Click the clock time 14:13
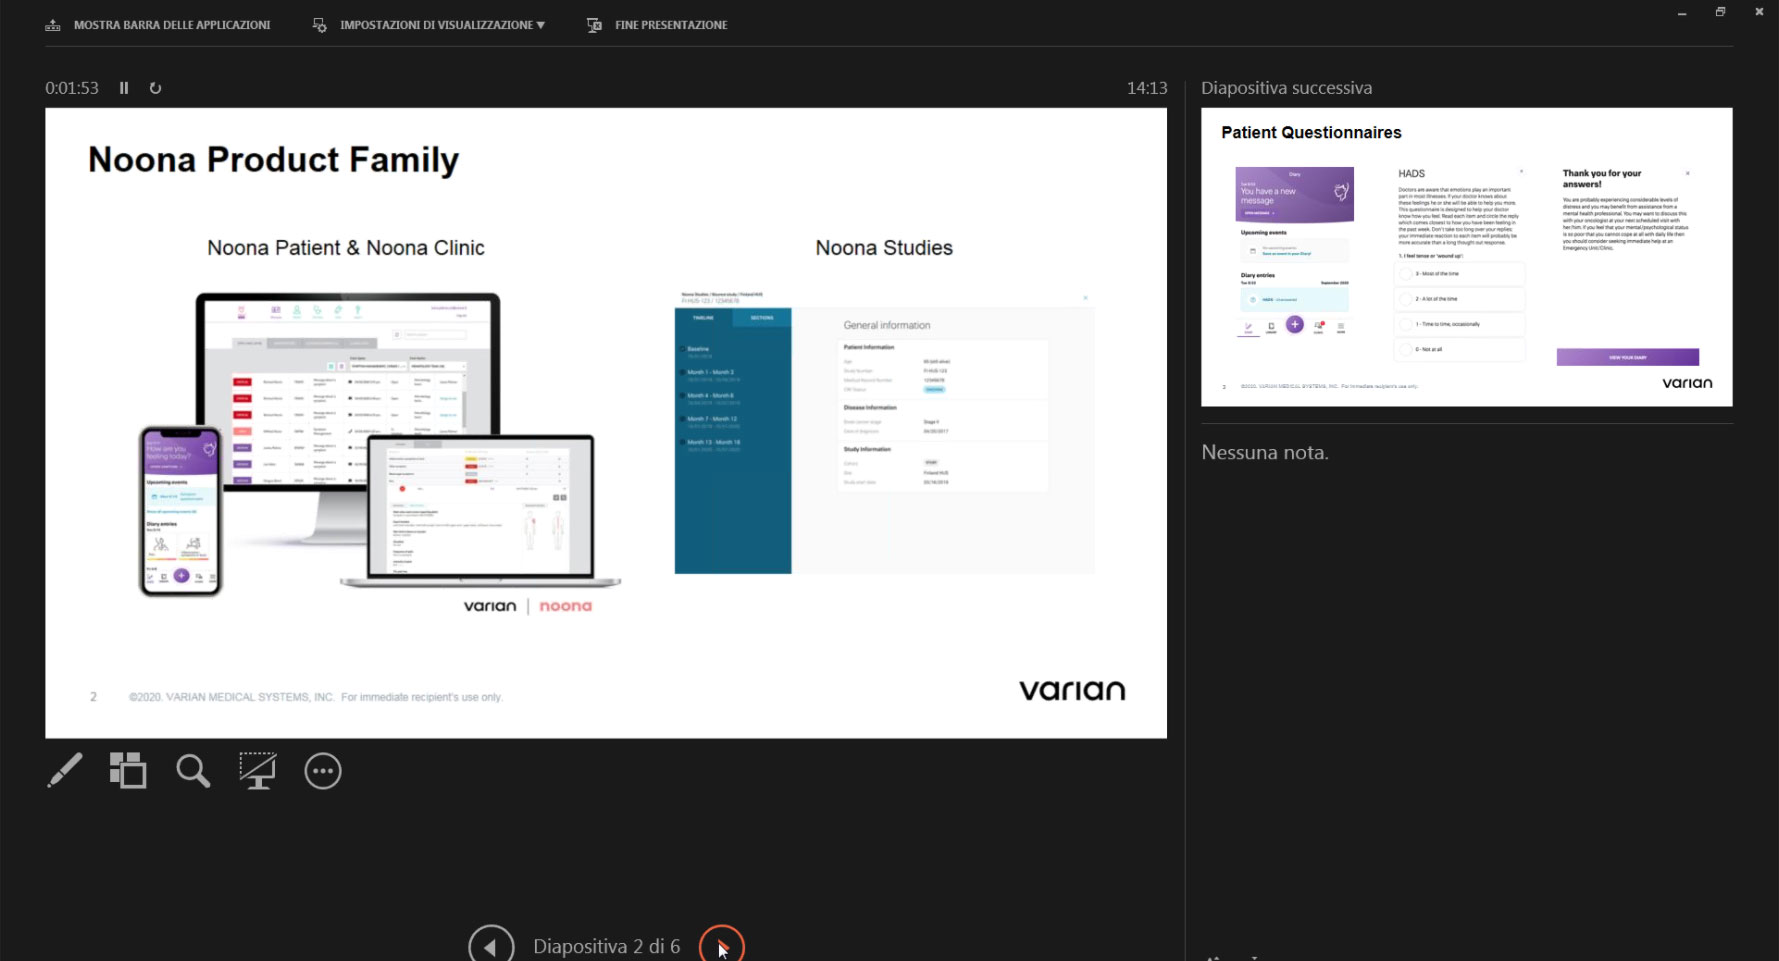 [1147, 88]
